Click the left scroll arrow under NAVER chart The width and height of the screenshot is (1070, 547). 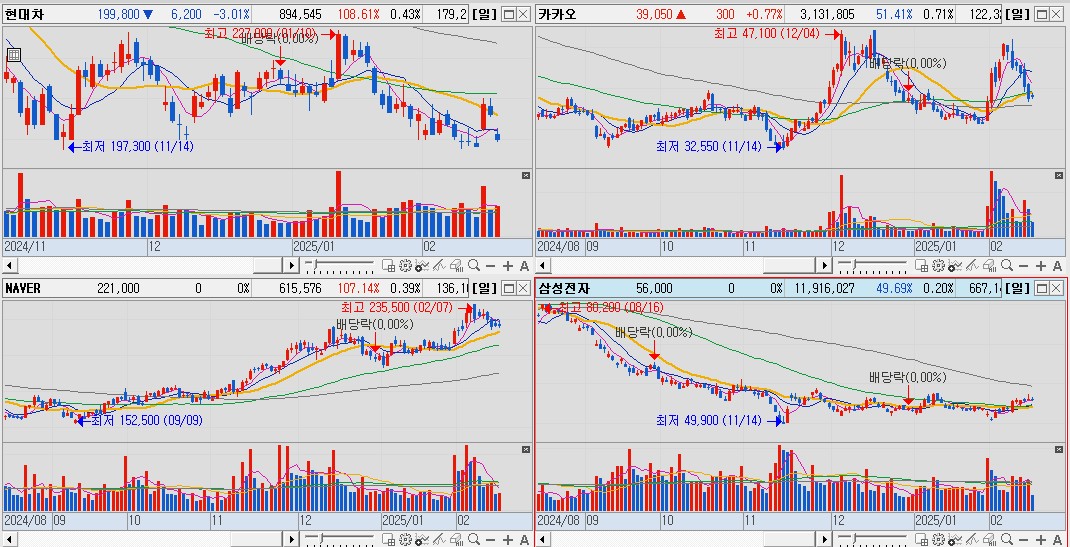pyautogui.click(x=8, y=539)
